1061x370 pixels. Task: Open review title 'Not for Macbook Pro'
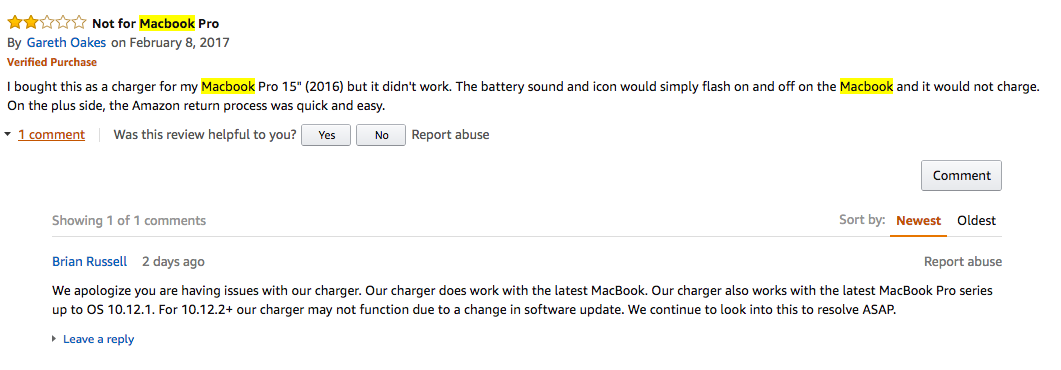[x=156, y=24]
